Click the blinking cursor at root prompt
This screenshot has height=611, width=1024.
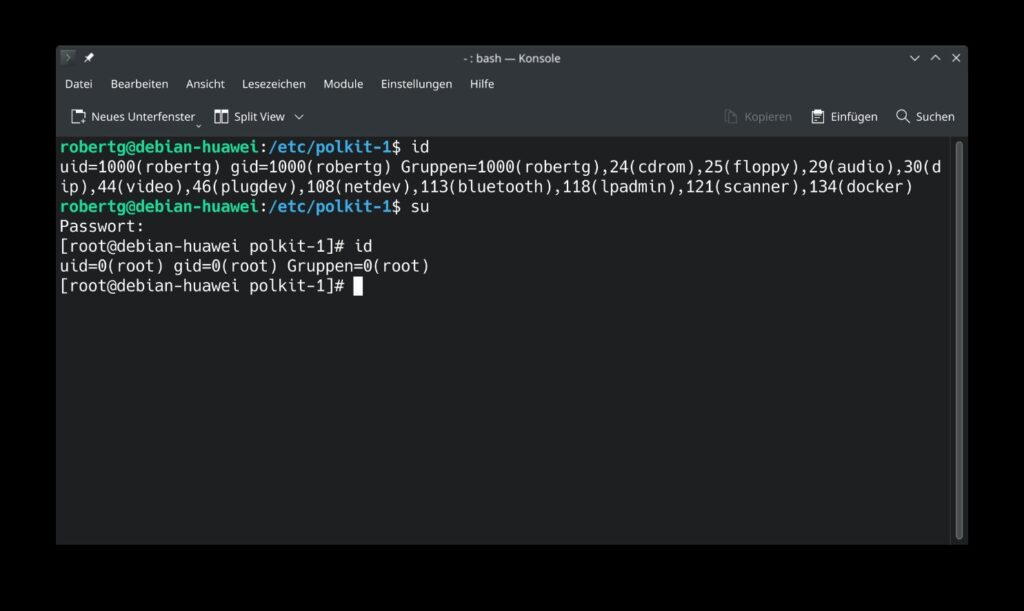click(x=358, y=286)
